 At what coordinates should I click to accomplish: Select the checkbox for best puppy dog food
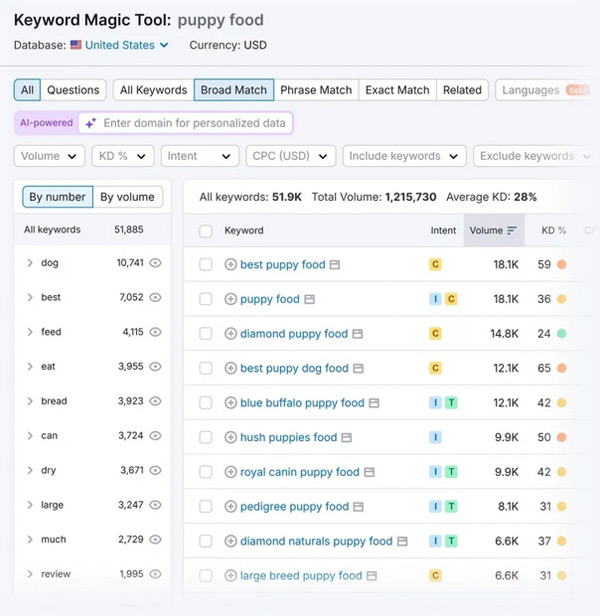coord(206,368)
